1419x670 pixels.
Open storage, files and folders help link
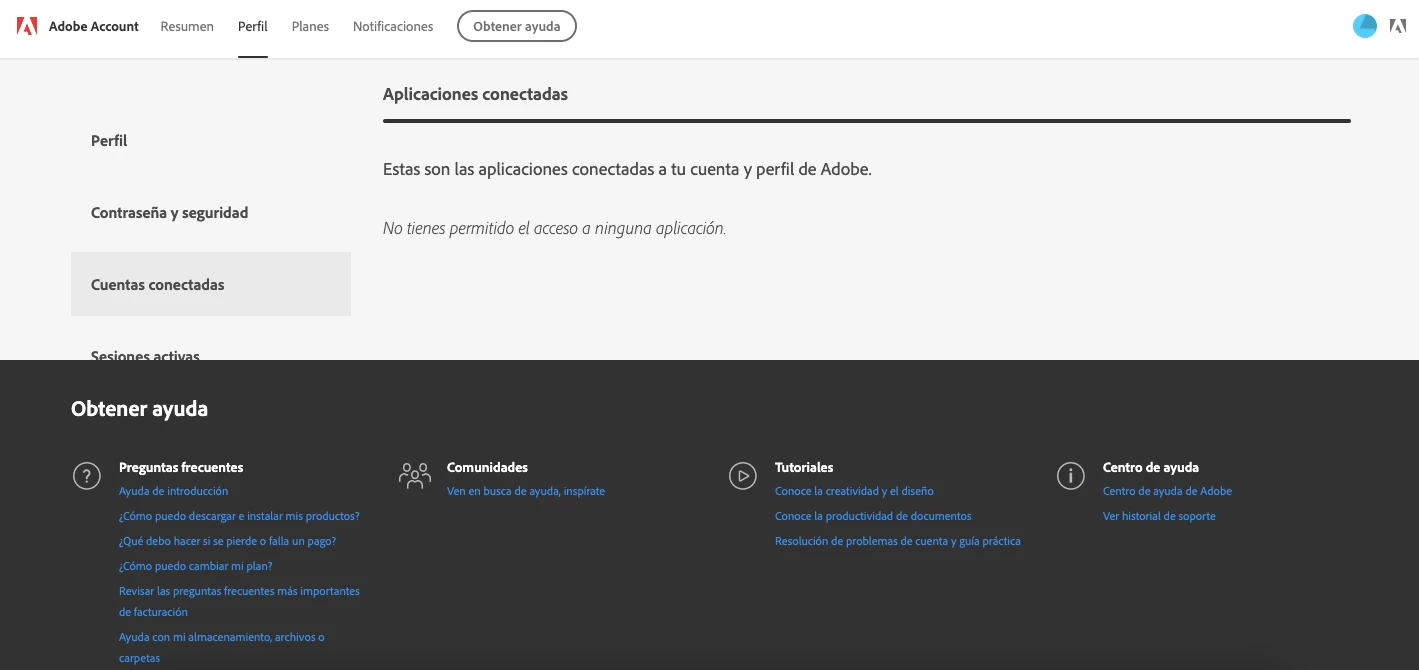222,647
